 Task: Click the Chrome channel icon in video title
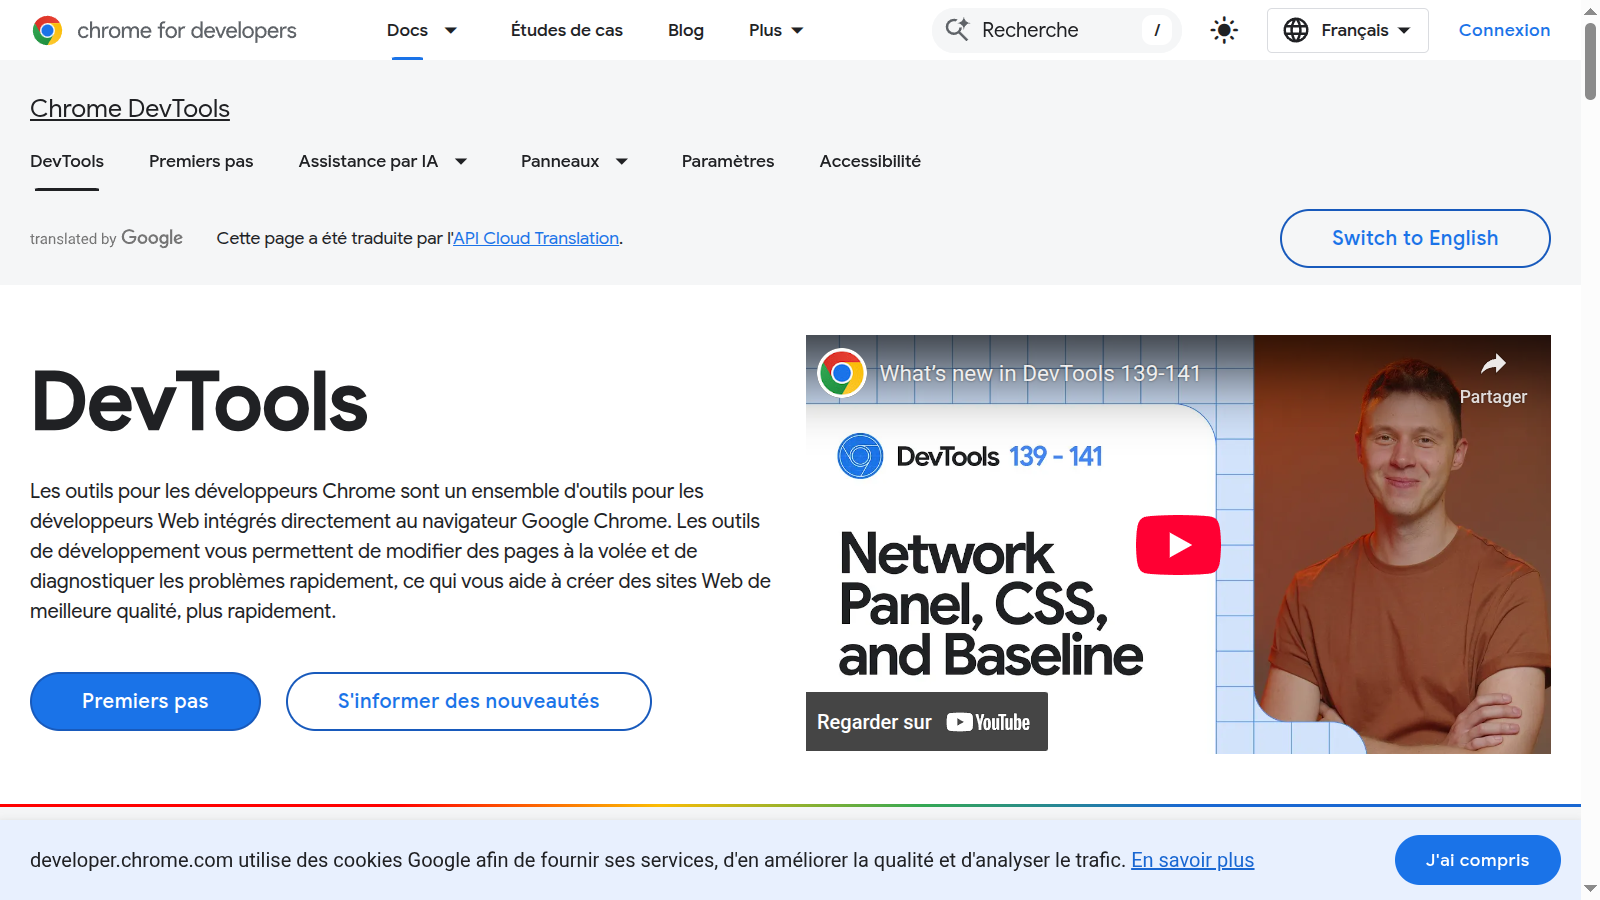842,374
